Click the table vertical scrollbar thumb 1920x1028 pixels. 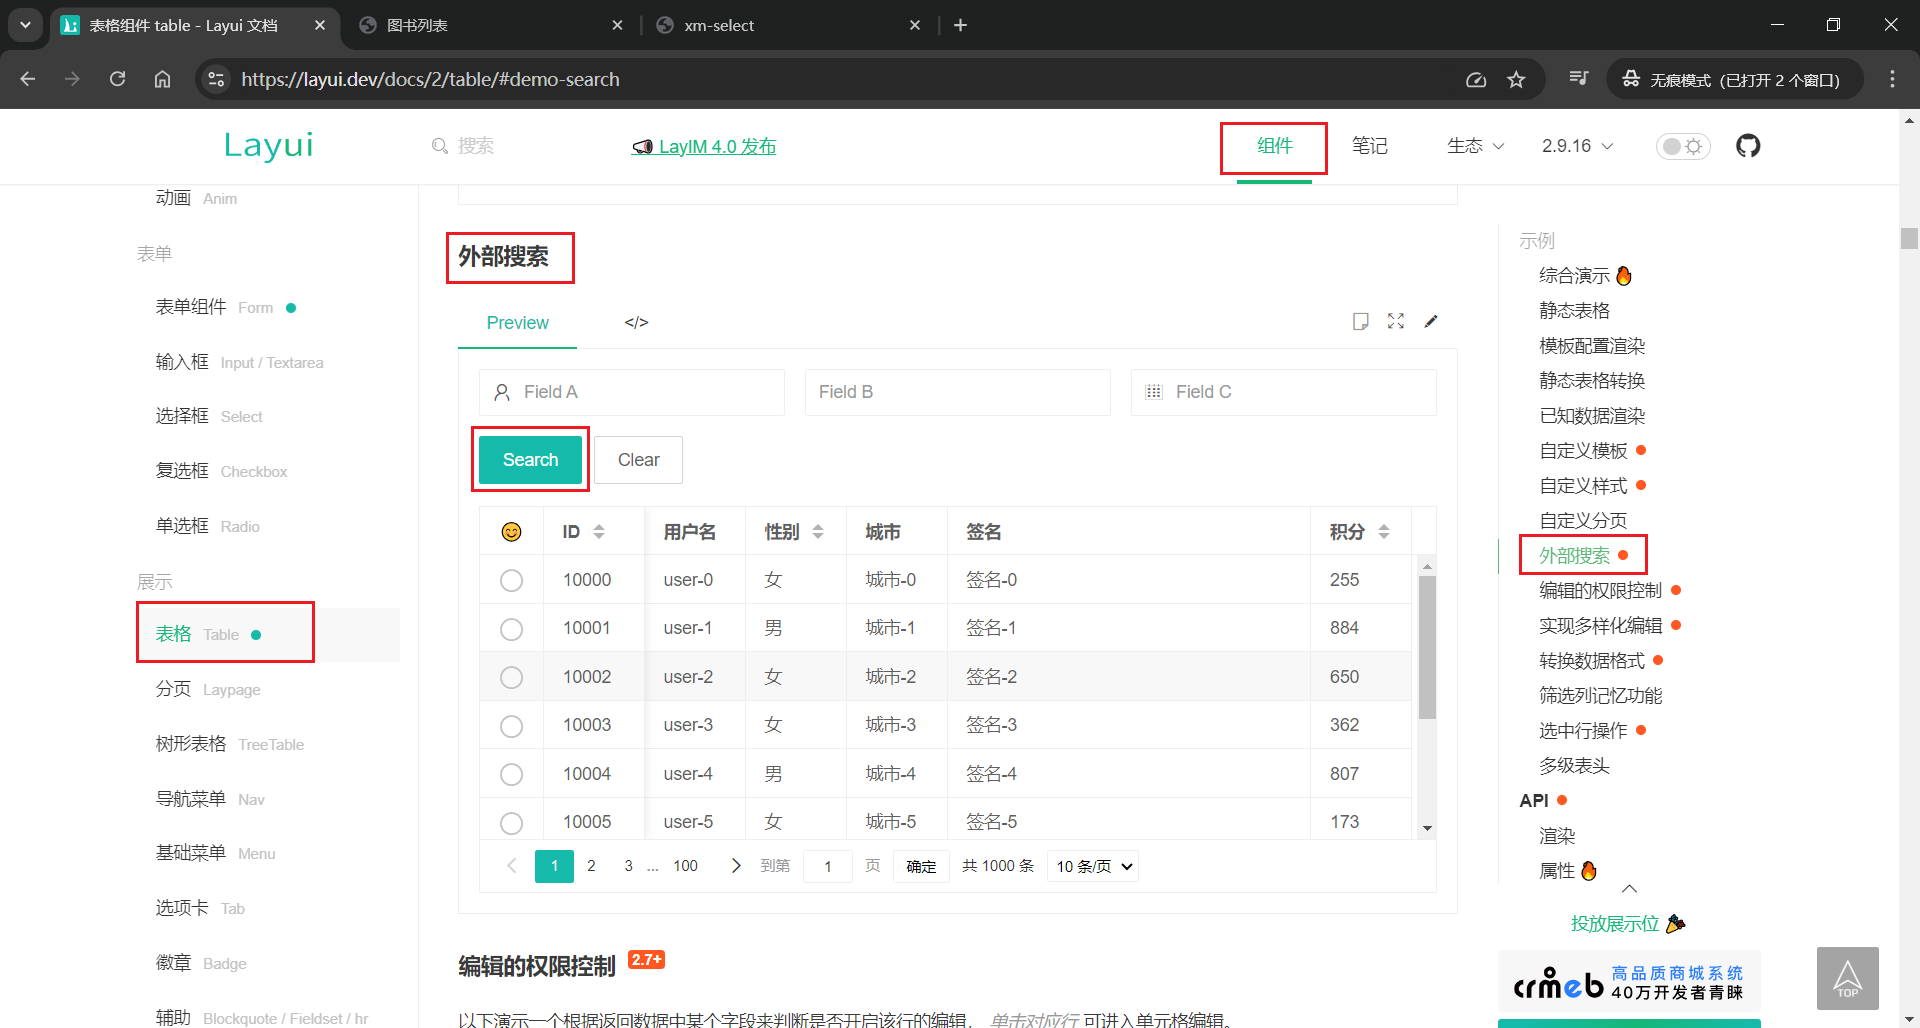click(1427, 647)
